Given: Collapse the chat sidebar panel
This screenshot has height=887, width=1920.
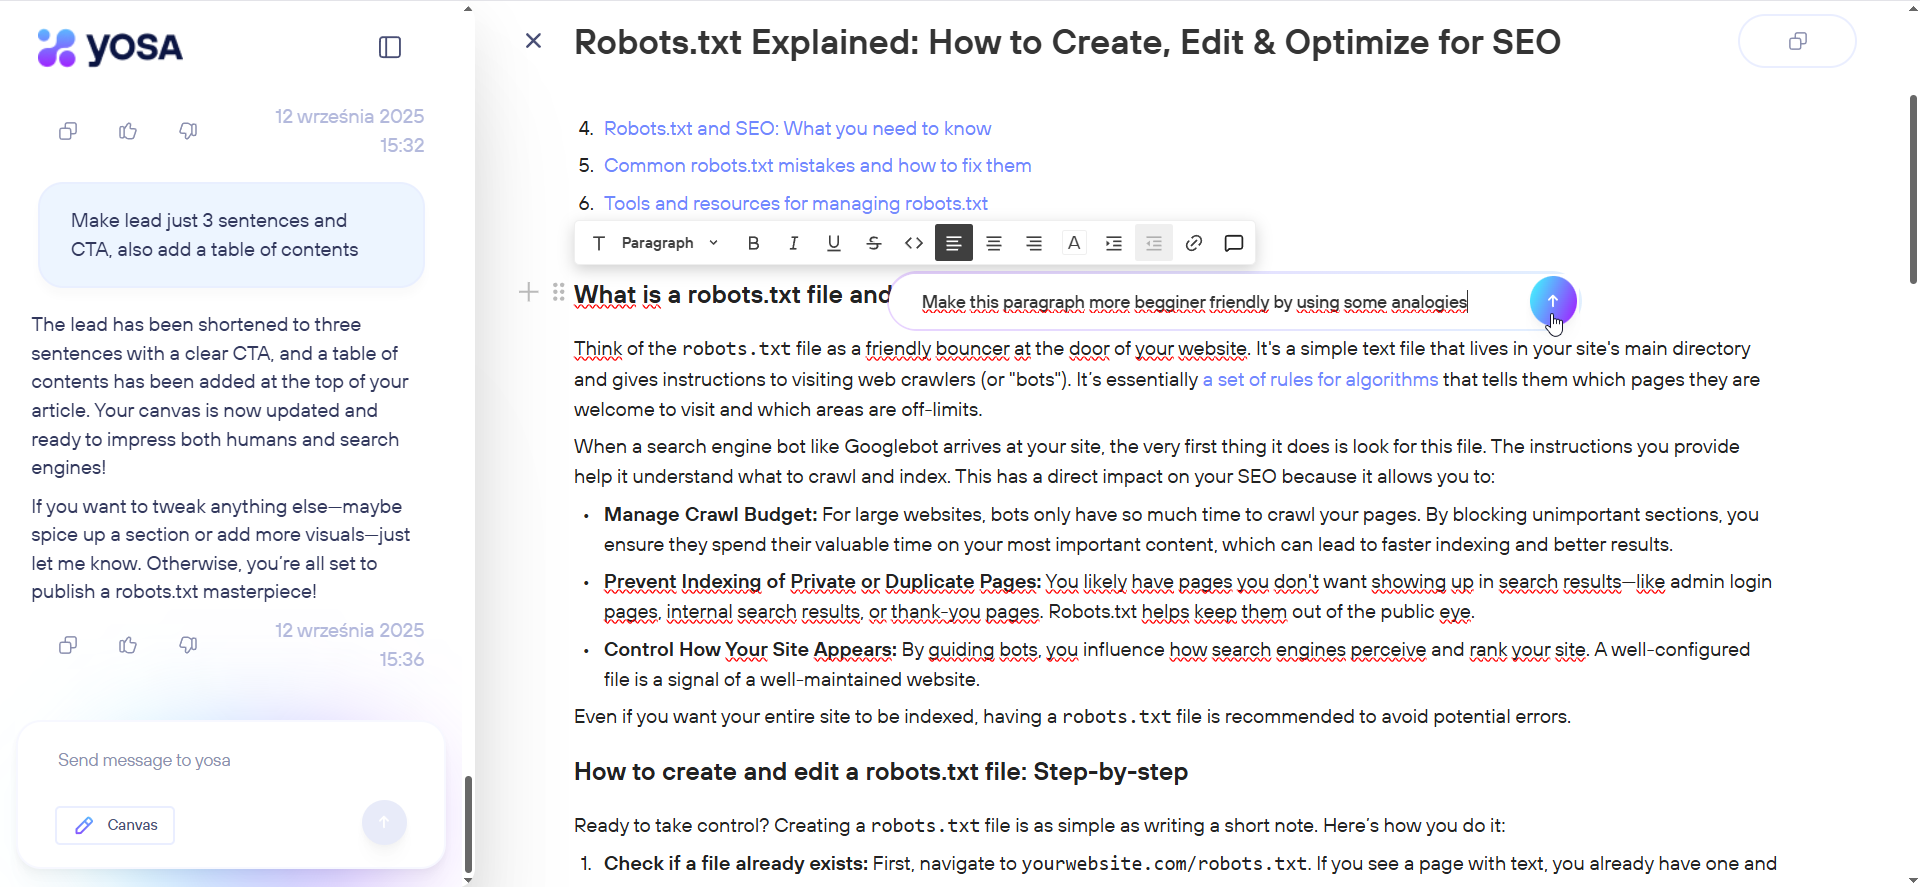Looking at the screenshot, I should [390, 47].
